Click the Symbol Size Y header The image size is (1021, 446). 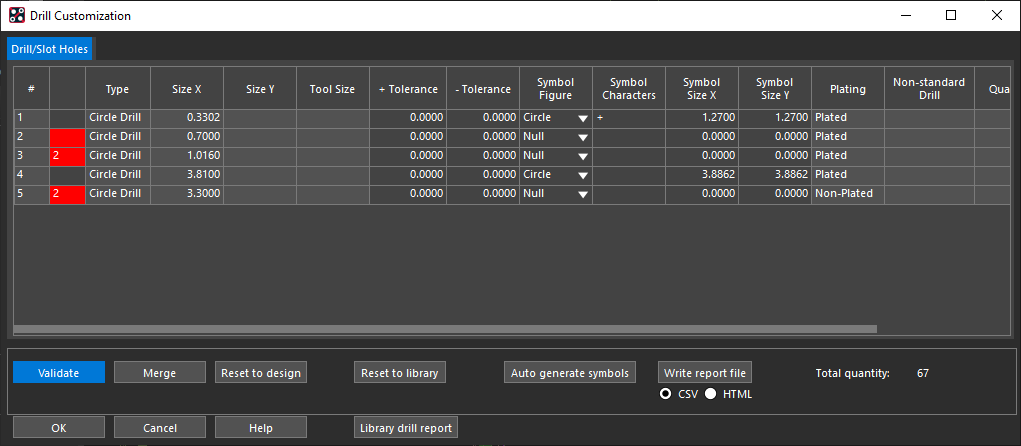[775, 89]
